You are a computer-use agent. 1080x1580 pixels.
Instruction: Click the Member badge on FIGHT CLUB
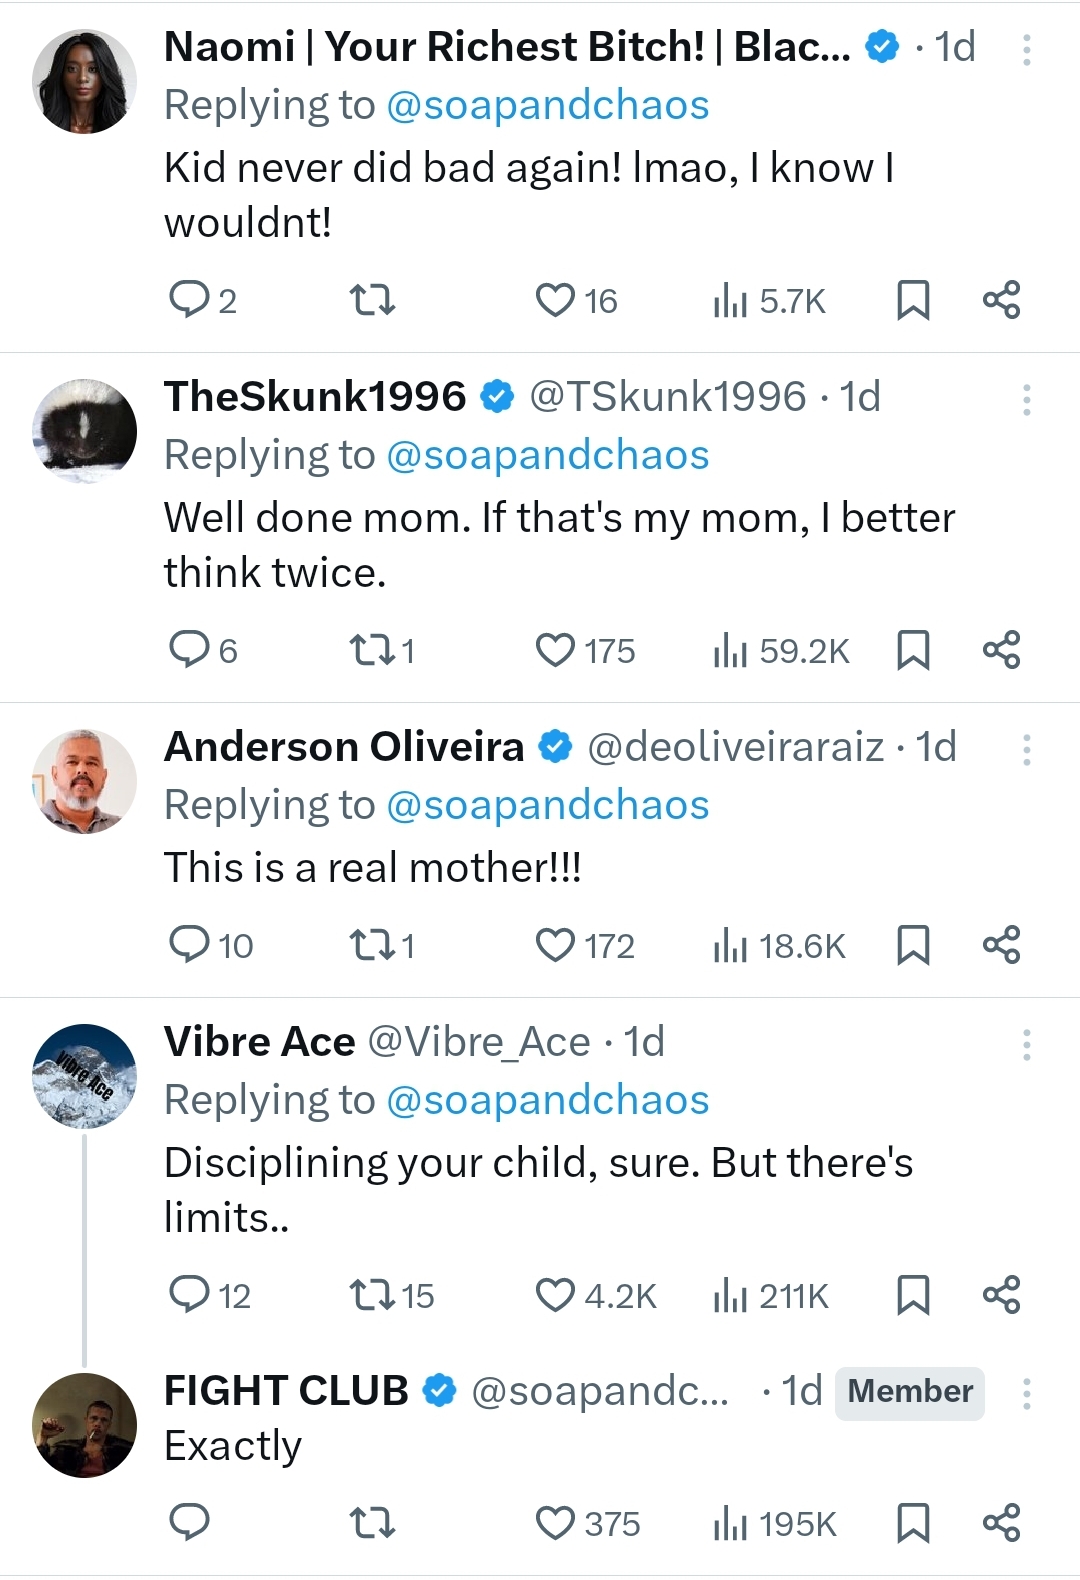pos(909,1392)
